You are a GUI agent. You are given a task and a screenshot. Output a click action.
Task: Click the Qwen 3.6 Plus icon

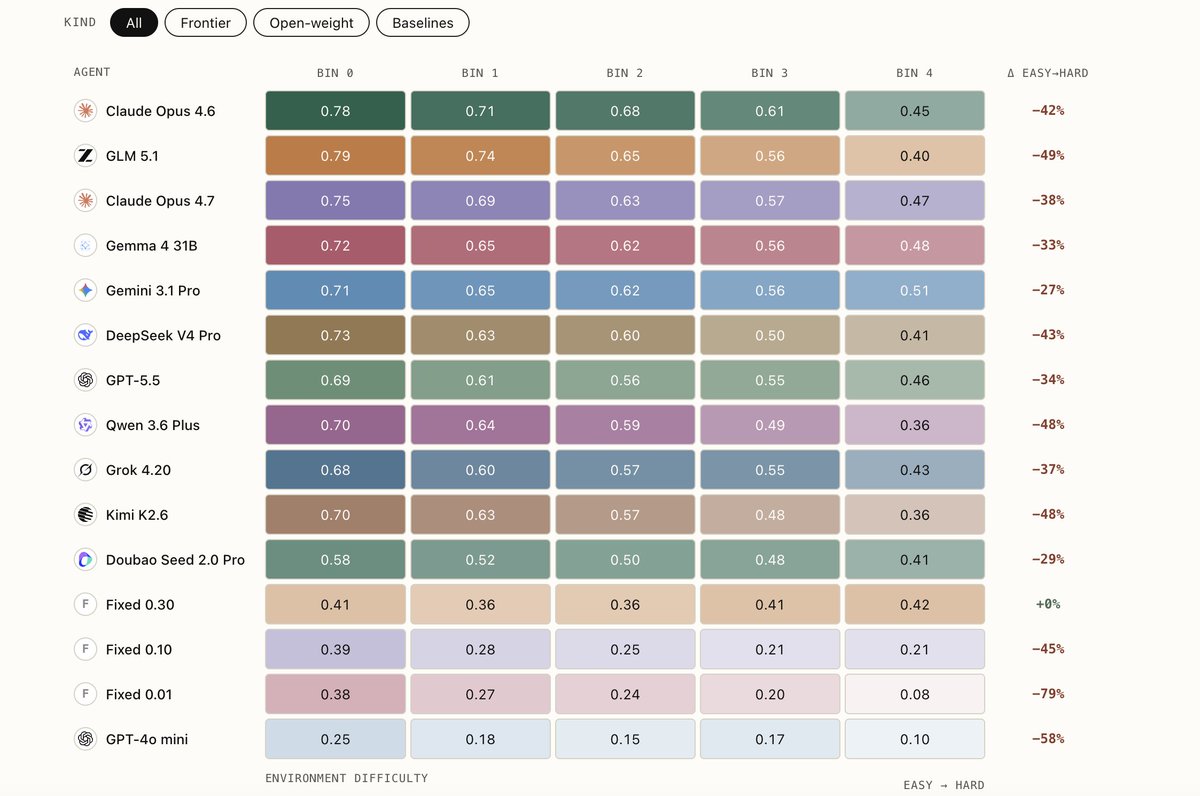click(85, 425)
